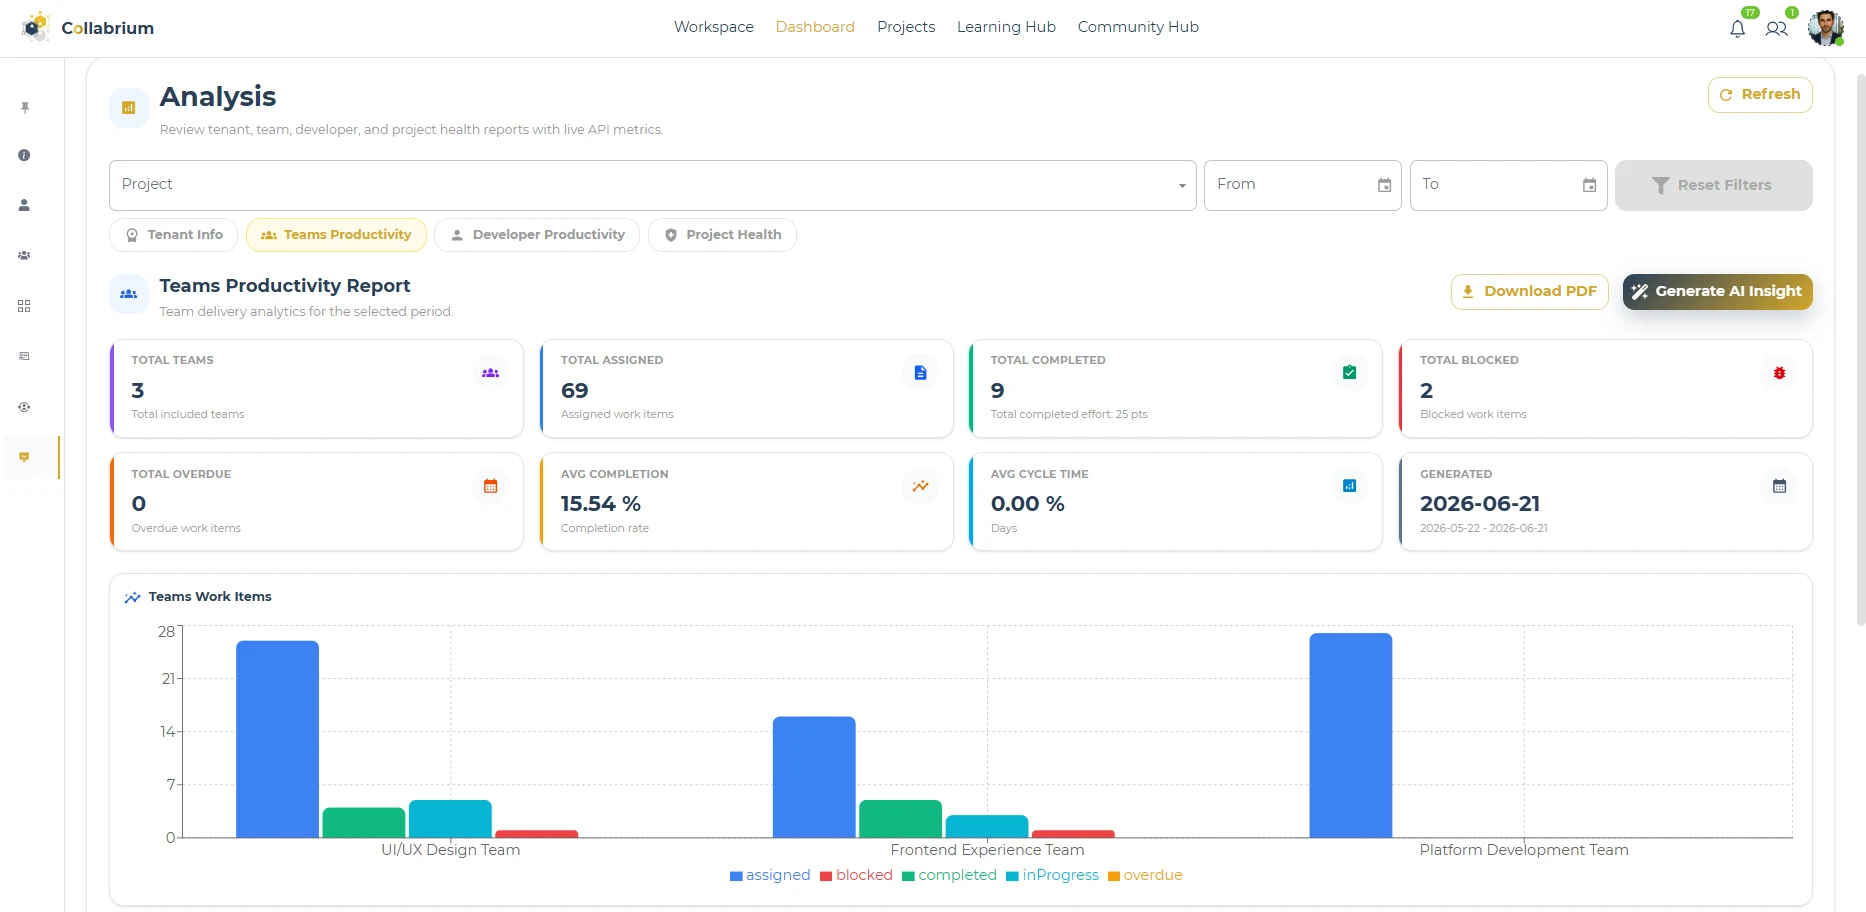Click the single user icon in the sidebar
The height and width of the screenshot is (912, 1866).
24,205
